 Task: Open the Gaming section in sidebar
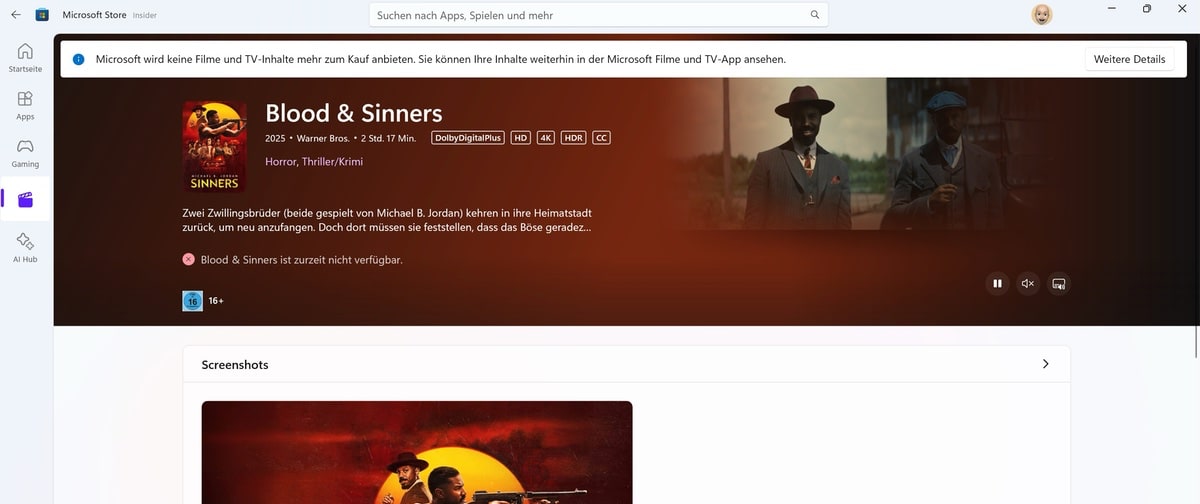tap(25, 152)
